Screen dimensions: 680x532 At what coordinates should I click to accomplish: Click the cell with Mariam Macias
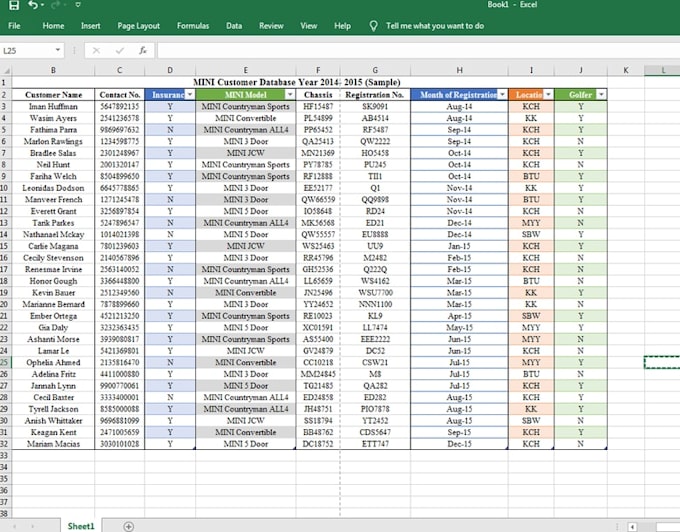click(53, 444)
